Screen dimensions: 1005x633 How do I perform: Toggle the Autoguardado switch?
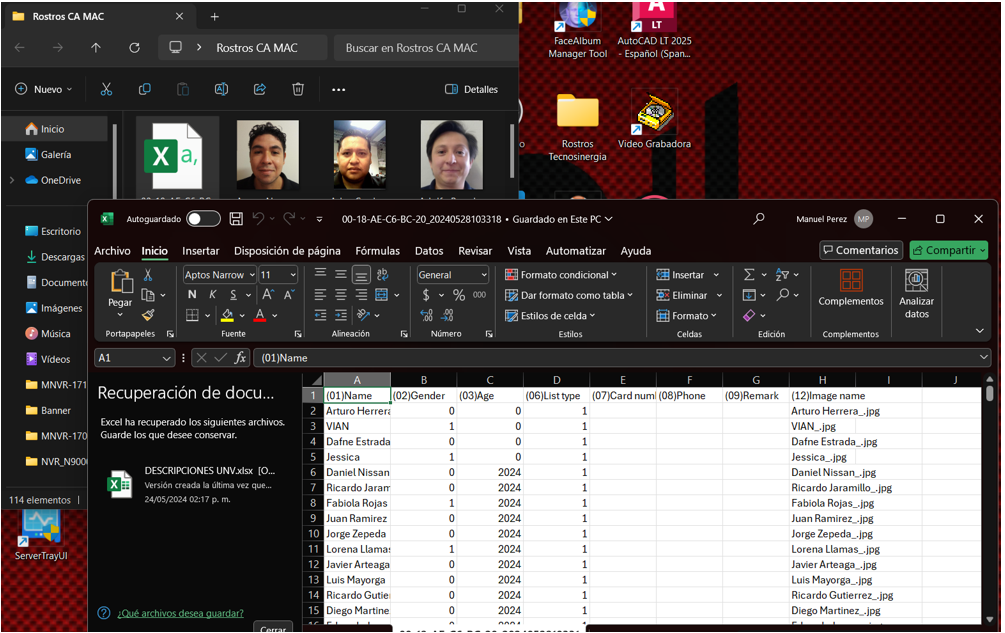[x=203, y=219]
